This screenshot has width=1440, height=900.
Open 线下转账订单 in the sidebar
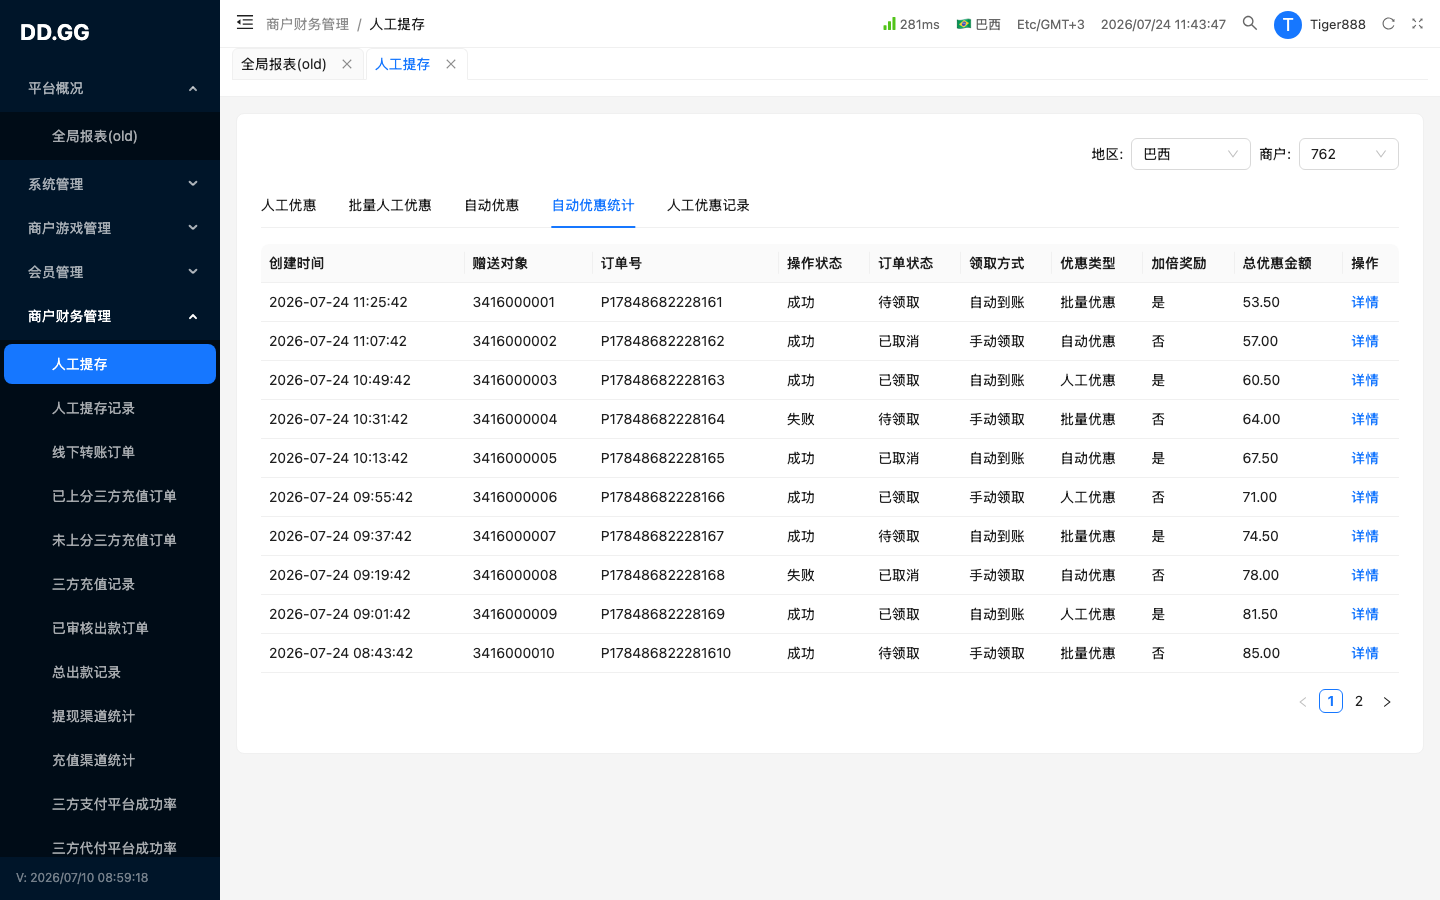[x=110, y=452]
